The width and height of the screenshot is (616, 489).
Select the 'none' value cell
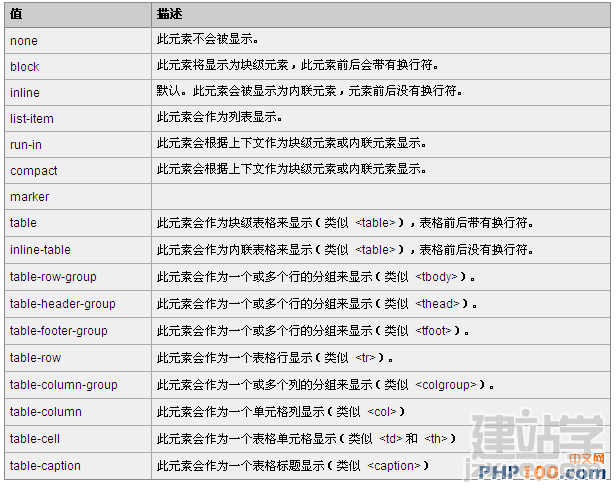[x=78, y=40]
